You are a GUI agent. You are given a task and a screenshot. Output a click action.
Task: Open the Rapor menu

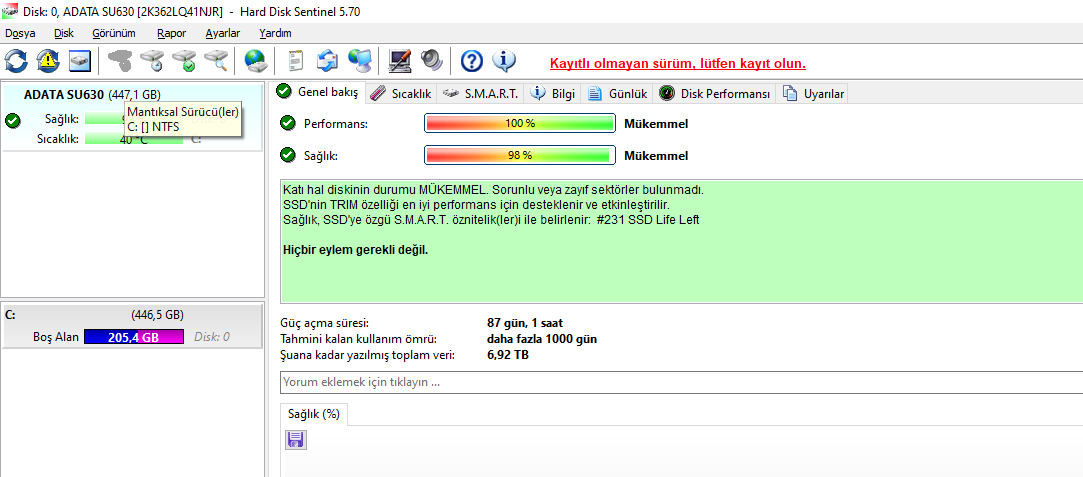tap(171, 33)
